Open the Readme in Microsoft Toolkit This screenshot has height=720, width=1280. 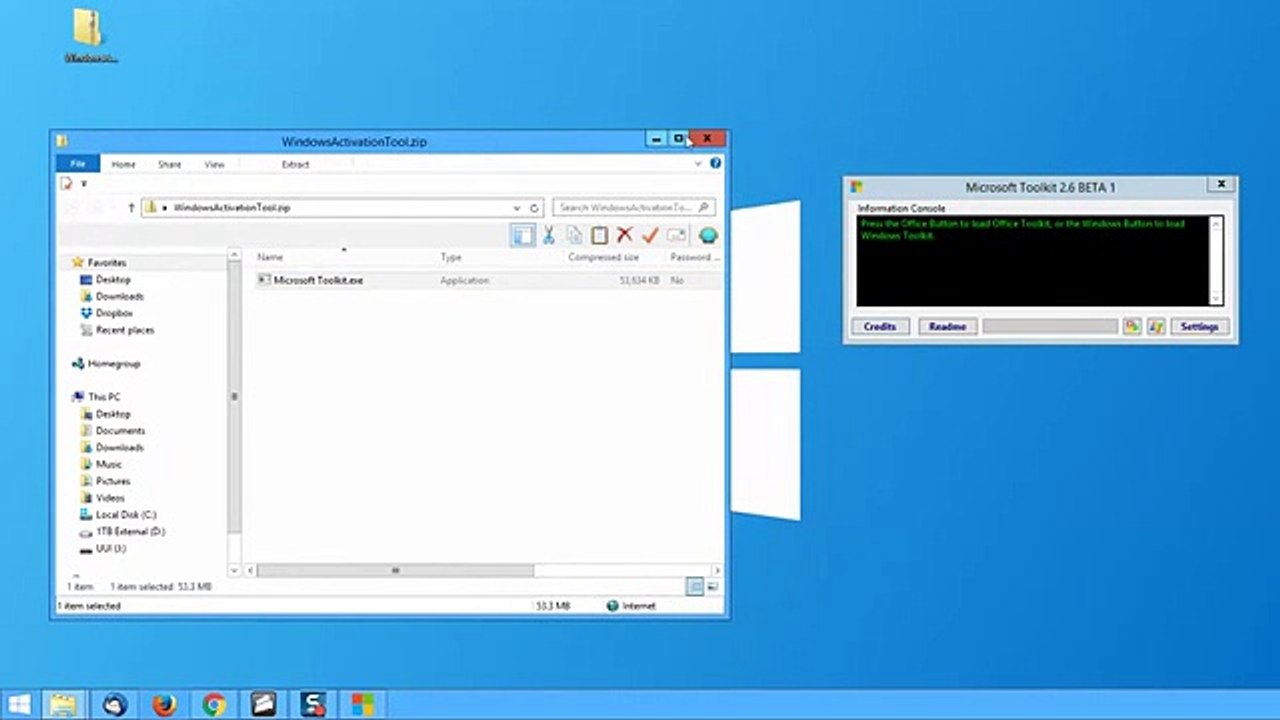pos(947,327)
